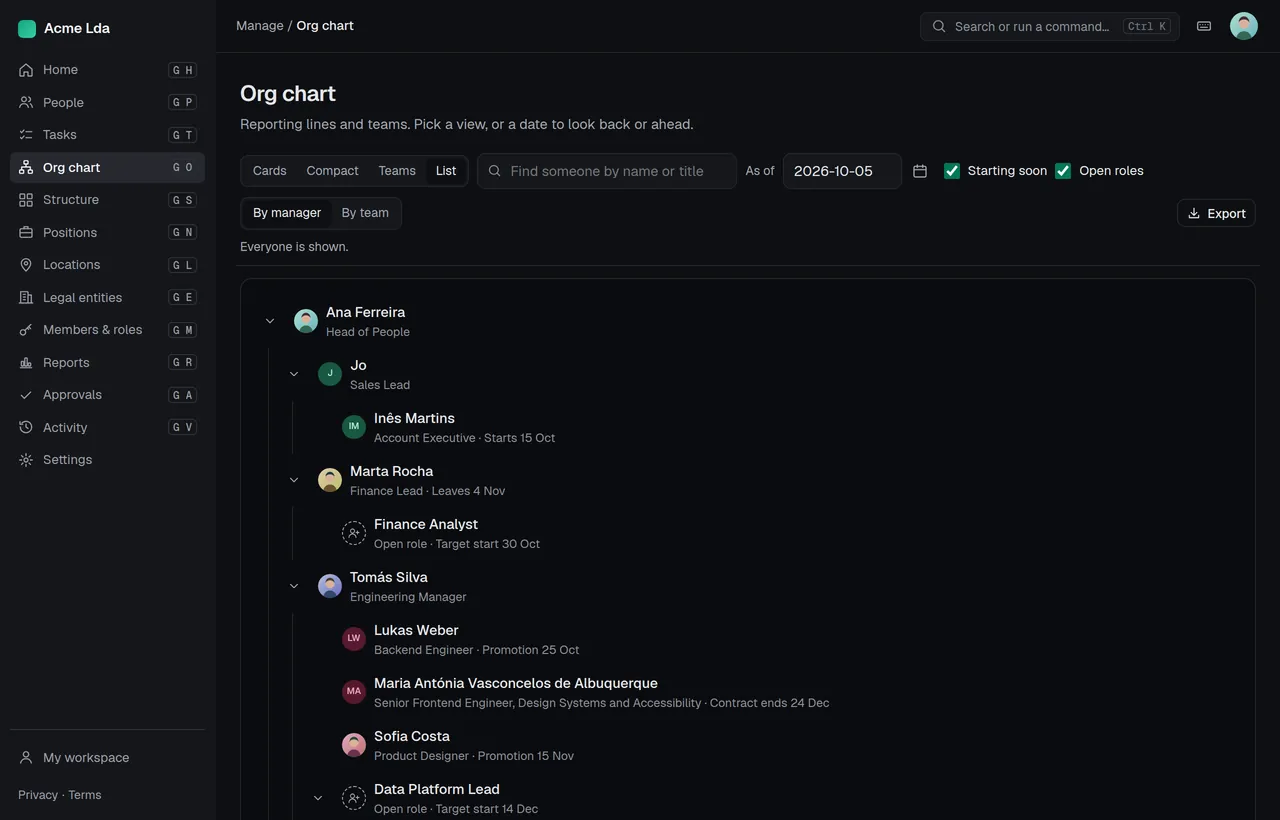Select By manager grouping

pyautogui.click(x=287, y=213)
